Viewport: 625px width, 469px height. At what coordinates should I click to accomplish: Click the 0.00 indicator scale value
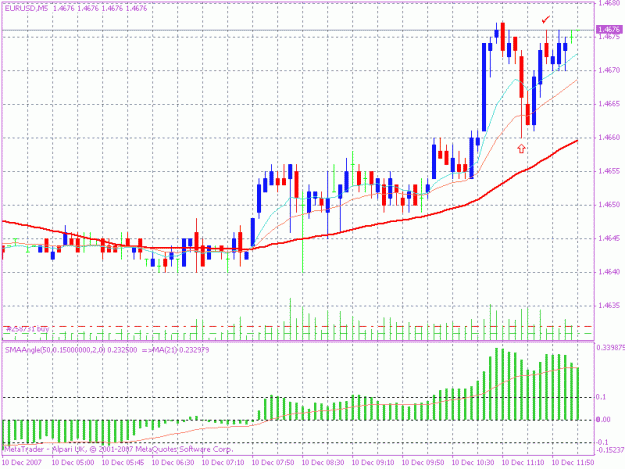[603, 420]
